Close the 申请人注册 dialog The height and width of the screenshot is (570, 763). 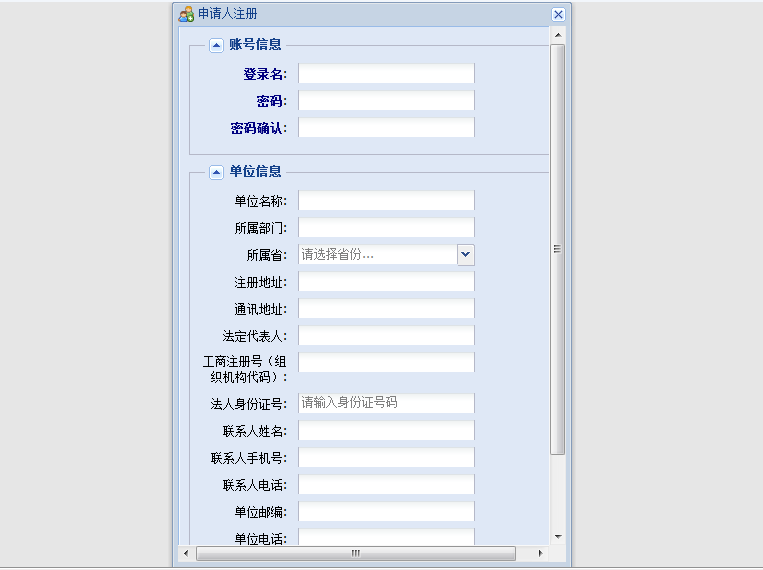coord(558,14)
